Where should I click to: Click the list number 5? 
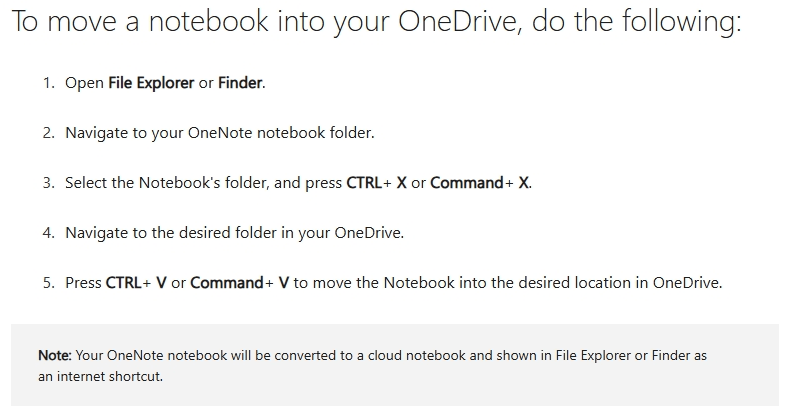point(49,283)
